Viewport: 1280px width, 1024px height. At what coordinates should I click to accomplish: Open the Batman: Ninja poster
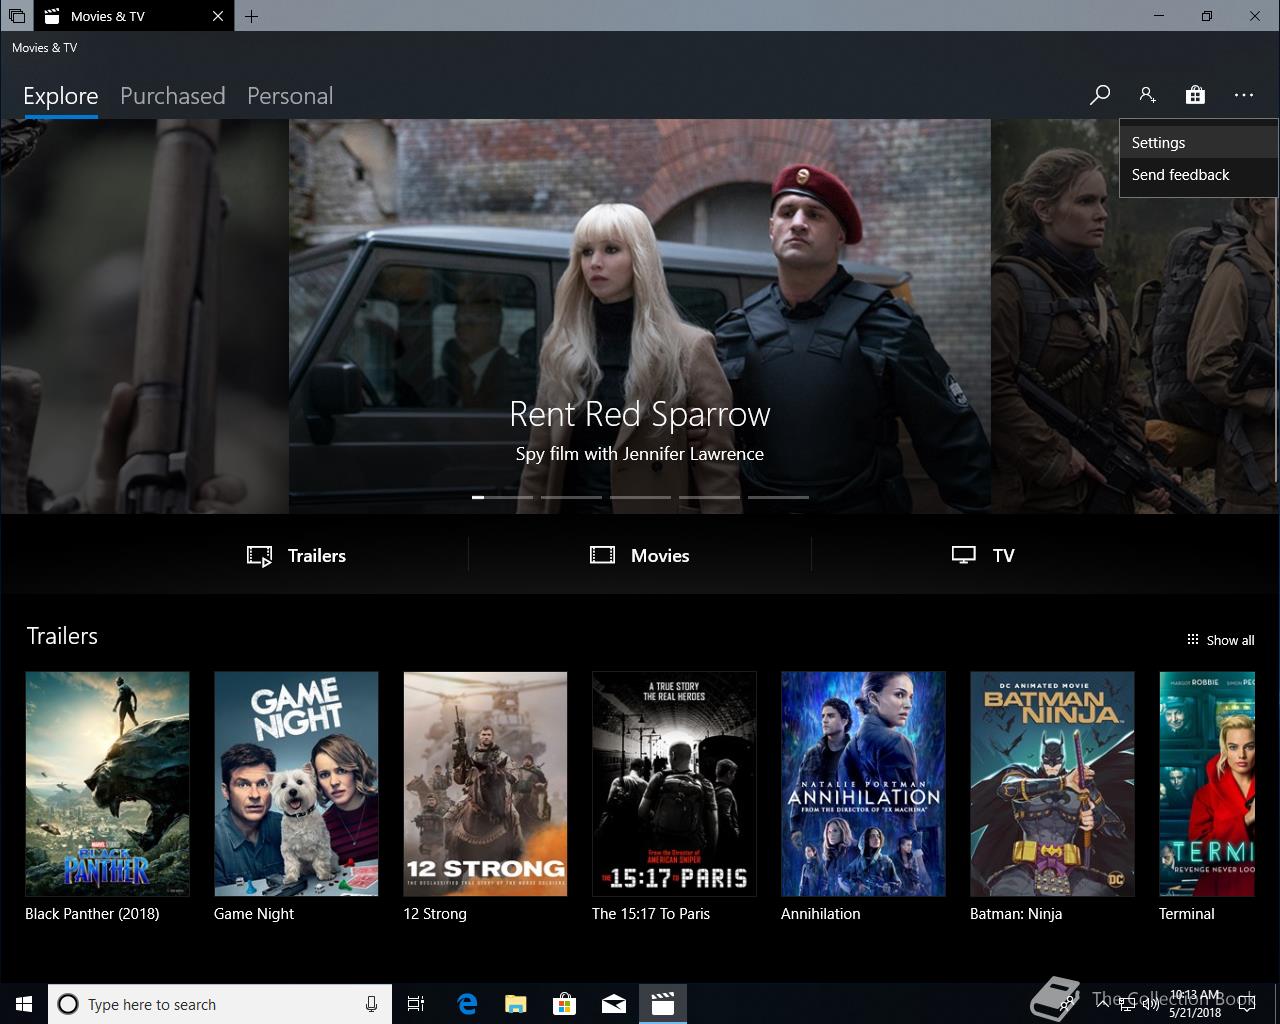(1052, 784)
